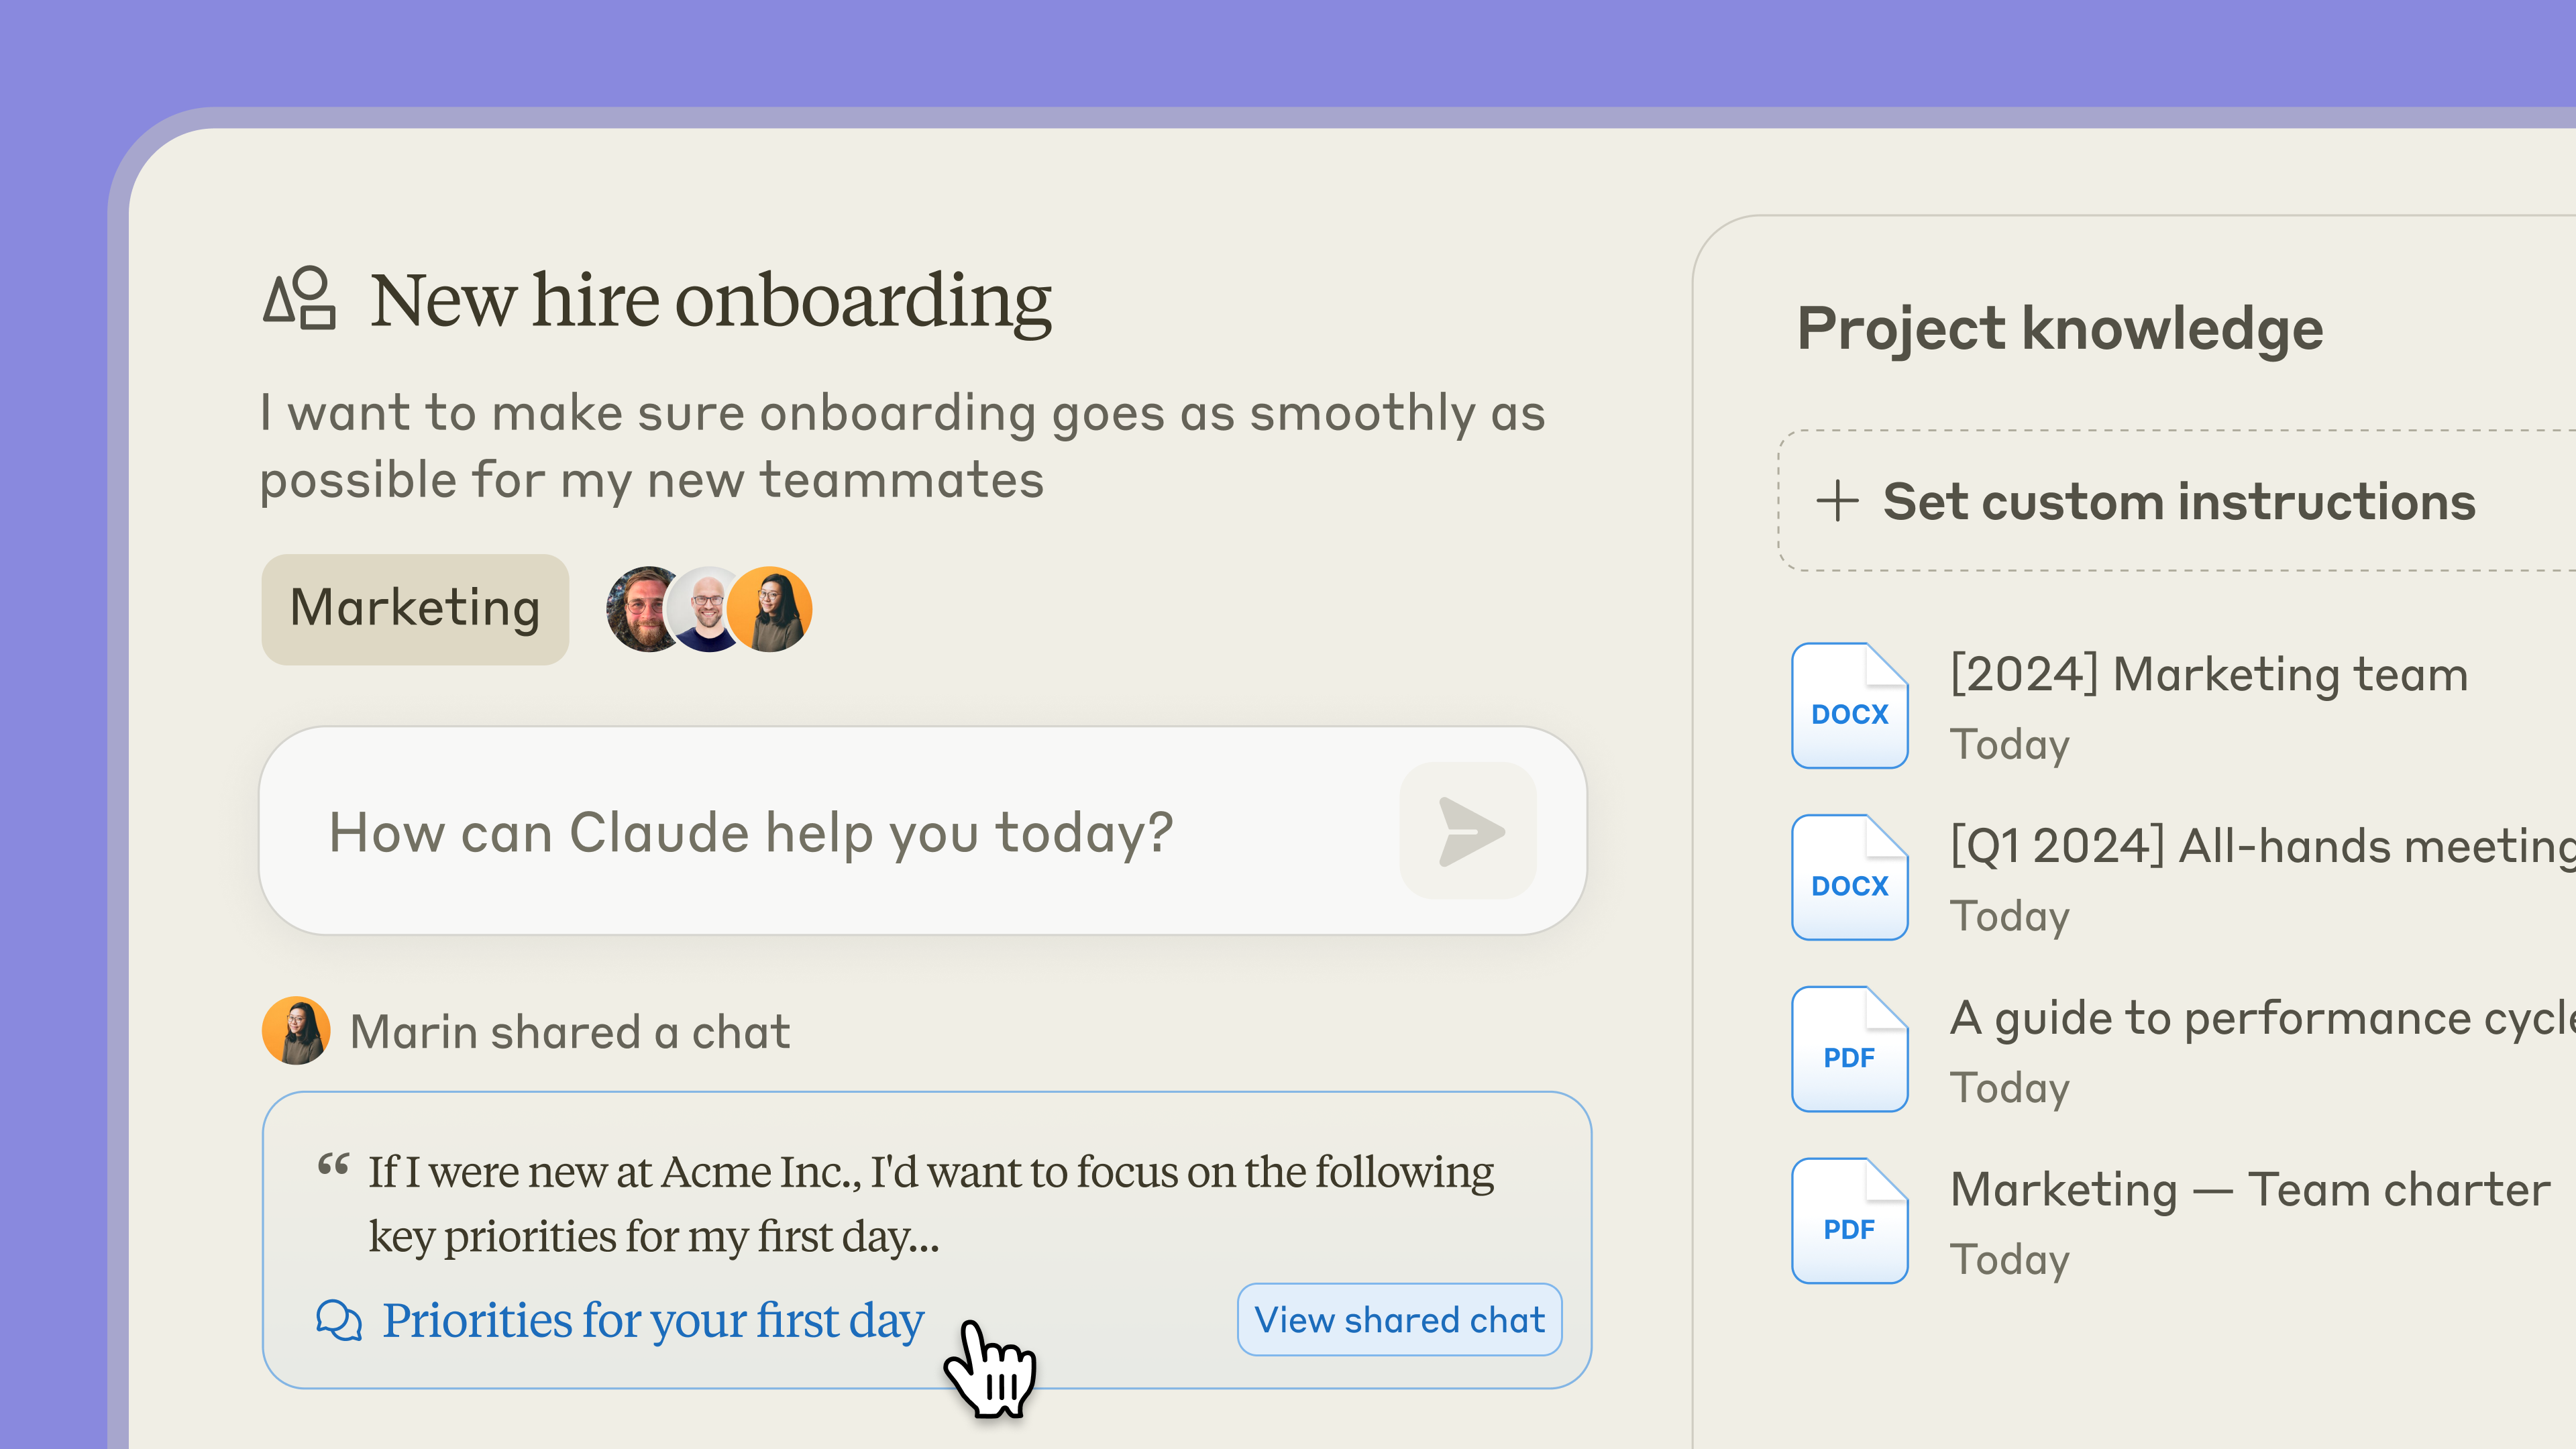Click the plus icon for custom instructions
Screen dimensions: 2576x1449
1837,501
